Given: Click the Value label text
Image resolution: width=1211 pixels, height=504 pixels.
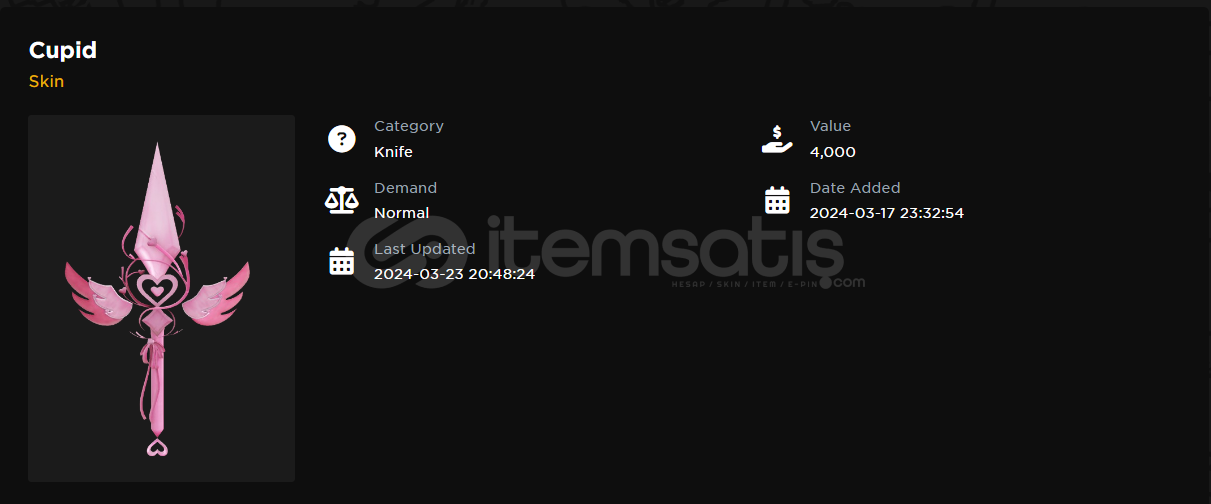Looking at the screenshot, I should coord(830,126).
